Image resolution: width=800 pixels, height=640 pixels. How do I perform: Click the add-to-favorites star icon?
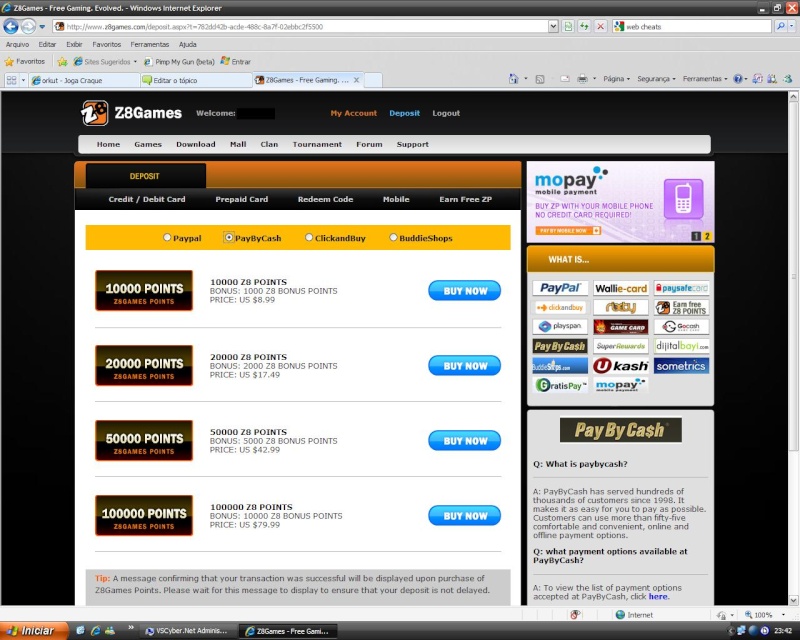click(62, 62)
